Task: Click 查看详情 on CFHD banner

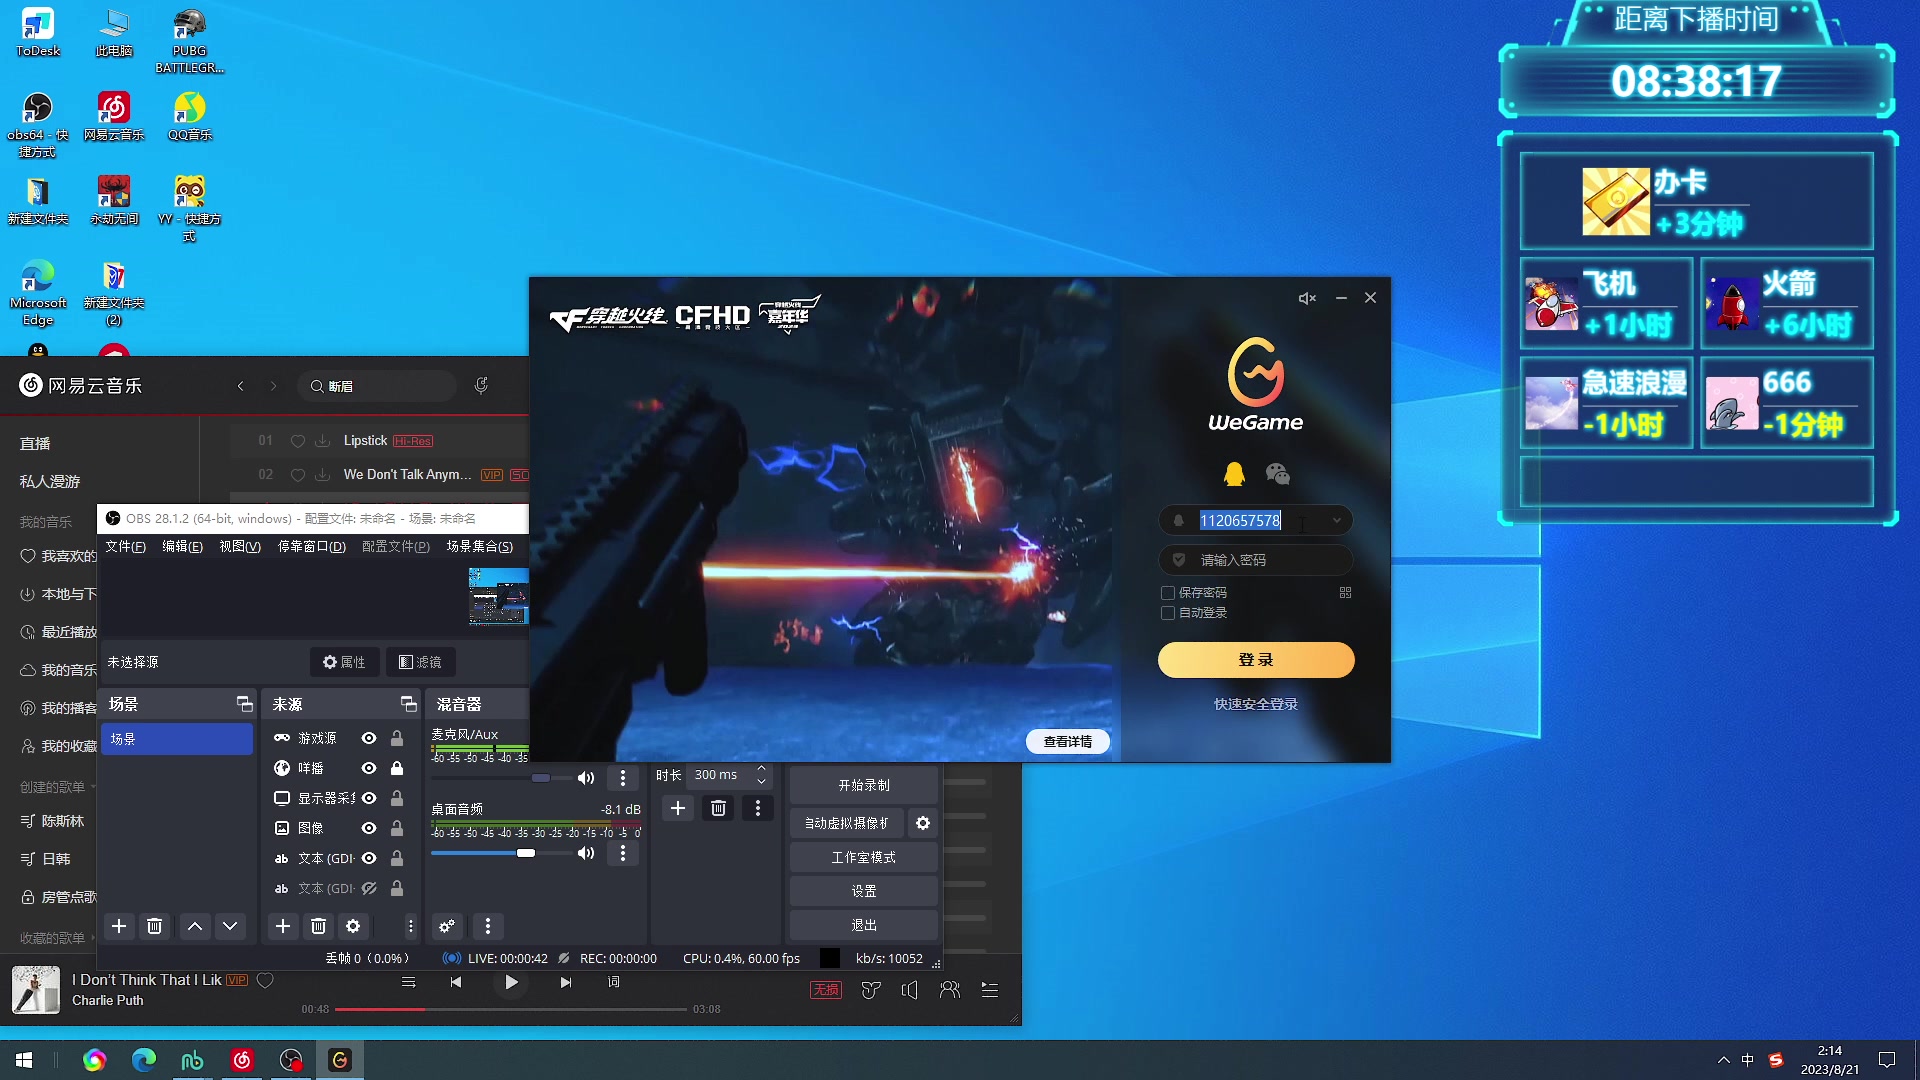Action: coord(1067,741)
